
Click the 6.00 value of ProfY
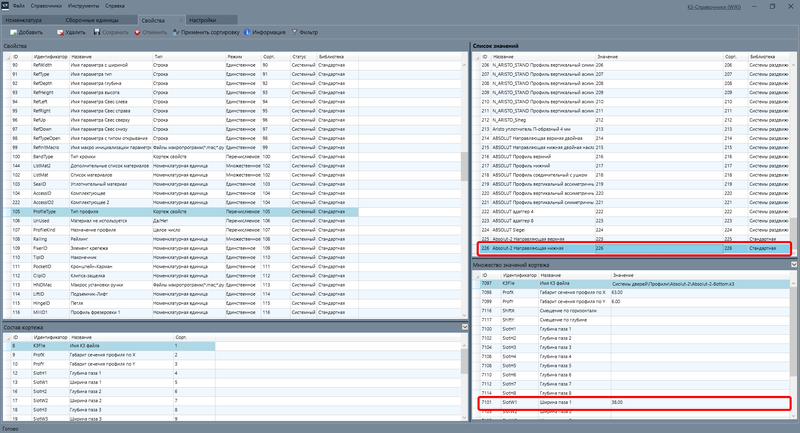click(x=616, y=302)
